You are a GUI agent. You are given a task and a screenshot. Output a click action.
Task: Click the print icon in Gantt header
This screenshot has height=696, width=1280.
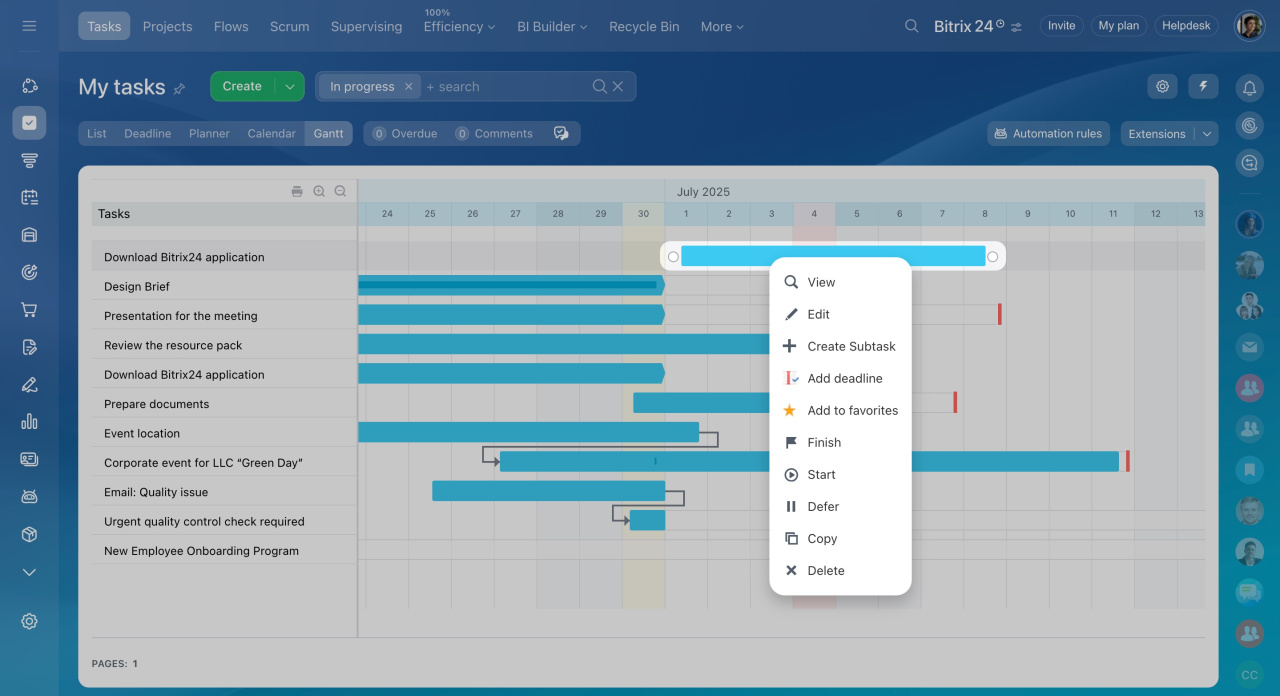pos(297,191)
